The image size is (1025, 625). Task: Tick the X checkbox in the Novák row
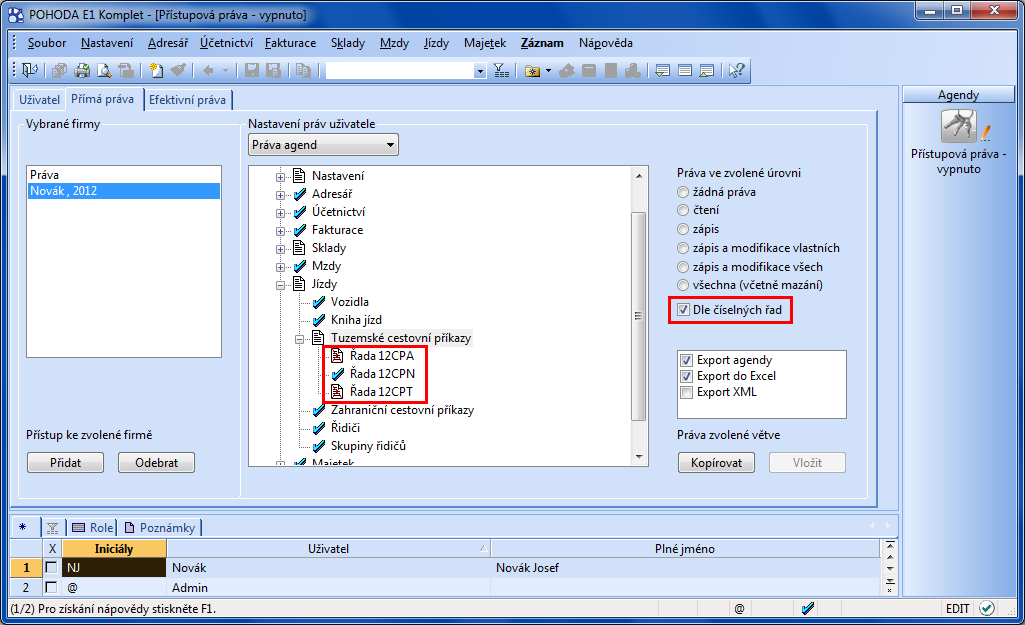[52, 567]
